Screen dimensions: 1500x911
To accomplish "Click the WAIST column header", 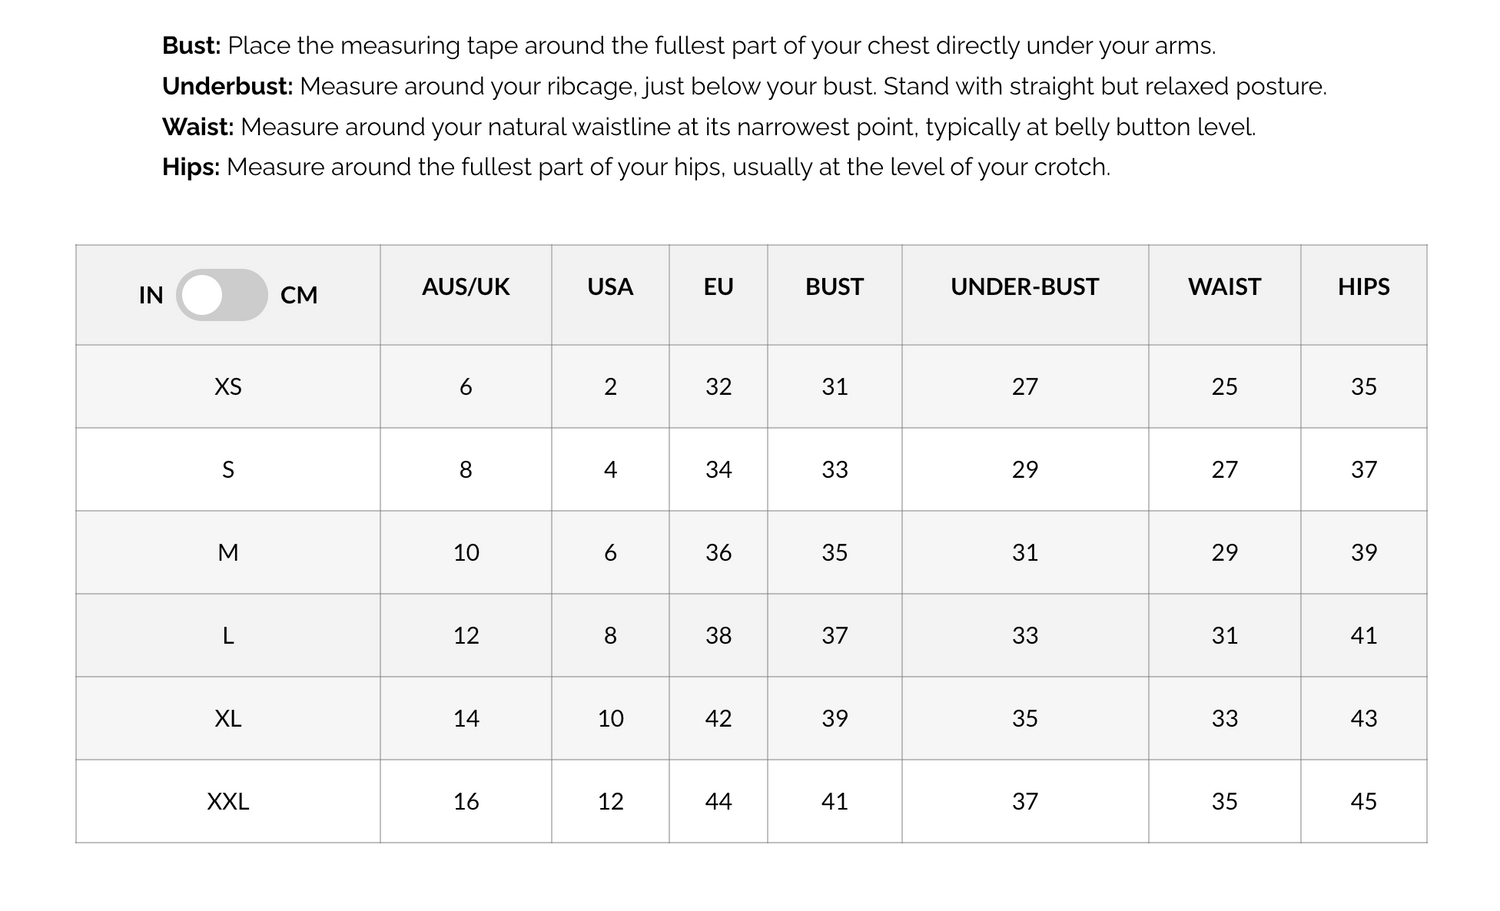I will coord(1225,287).
